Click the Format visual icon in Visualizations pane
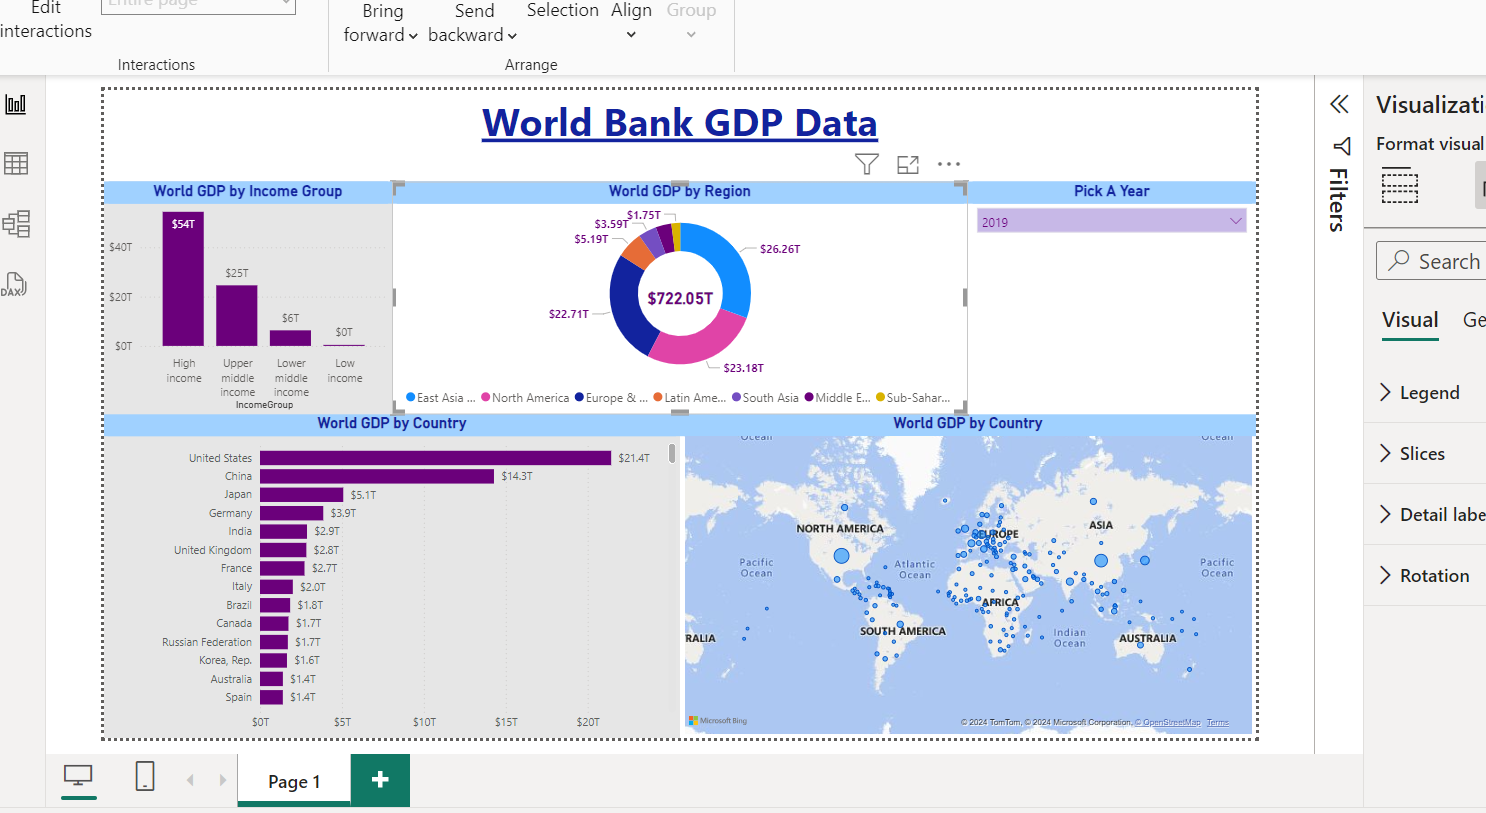Viewport: 1486px width, 813px height. coord(1400,186)
